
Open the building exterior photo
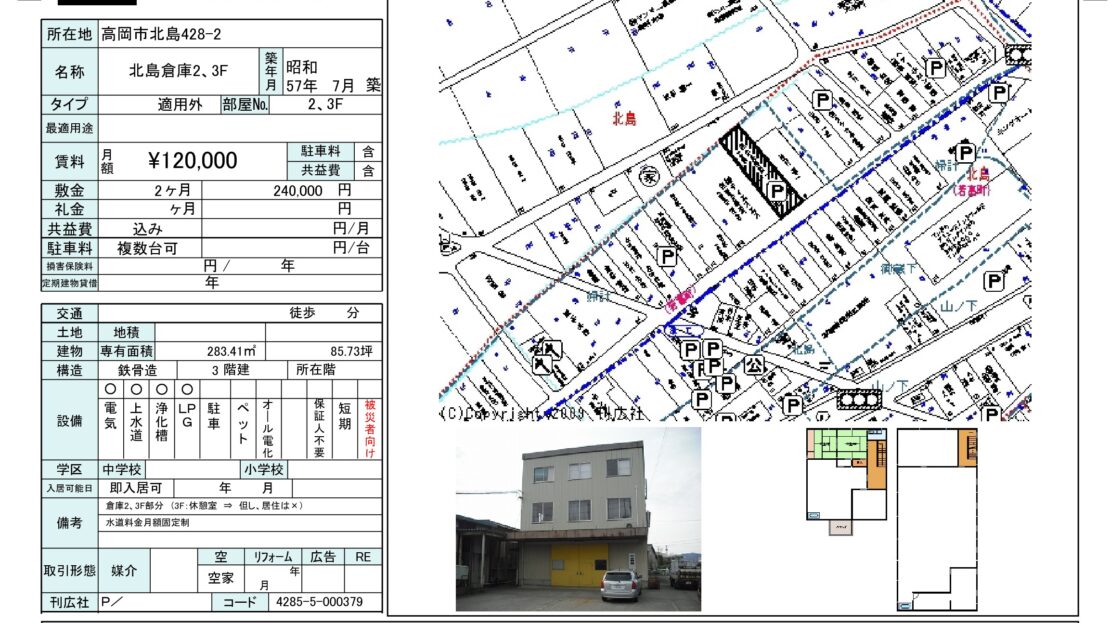578,519
